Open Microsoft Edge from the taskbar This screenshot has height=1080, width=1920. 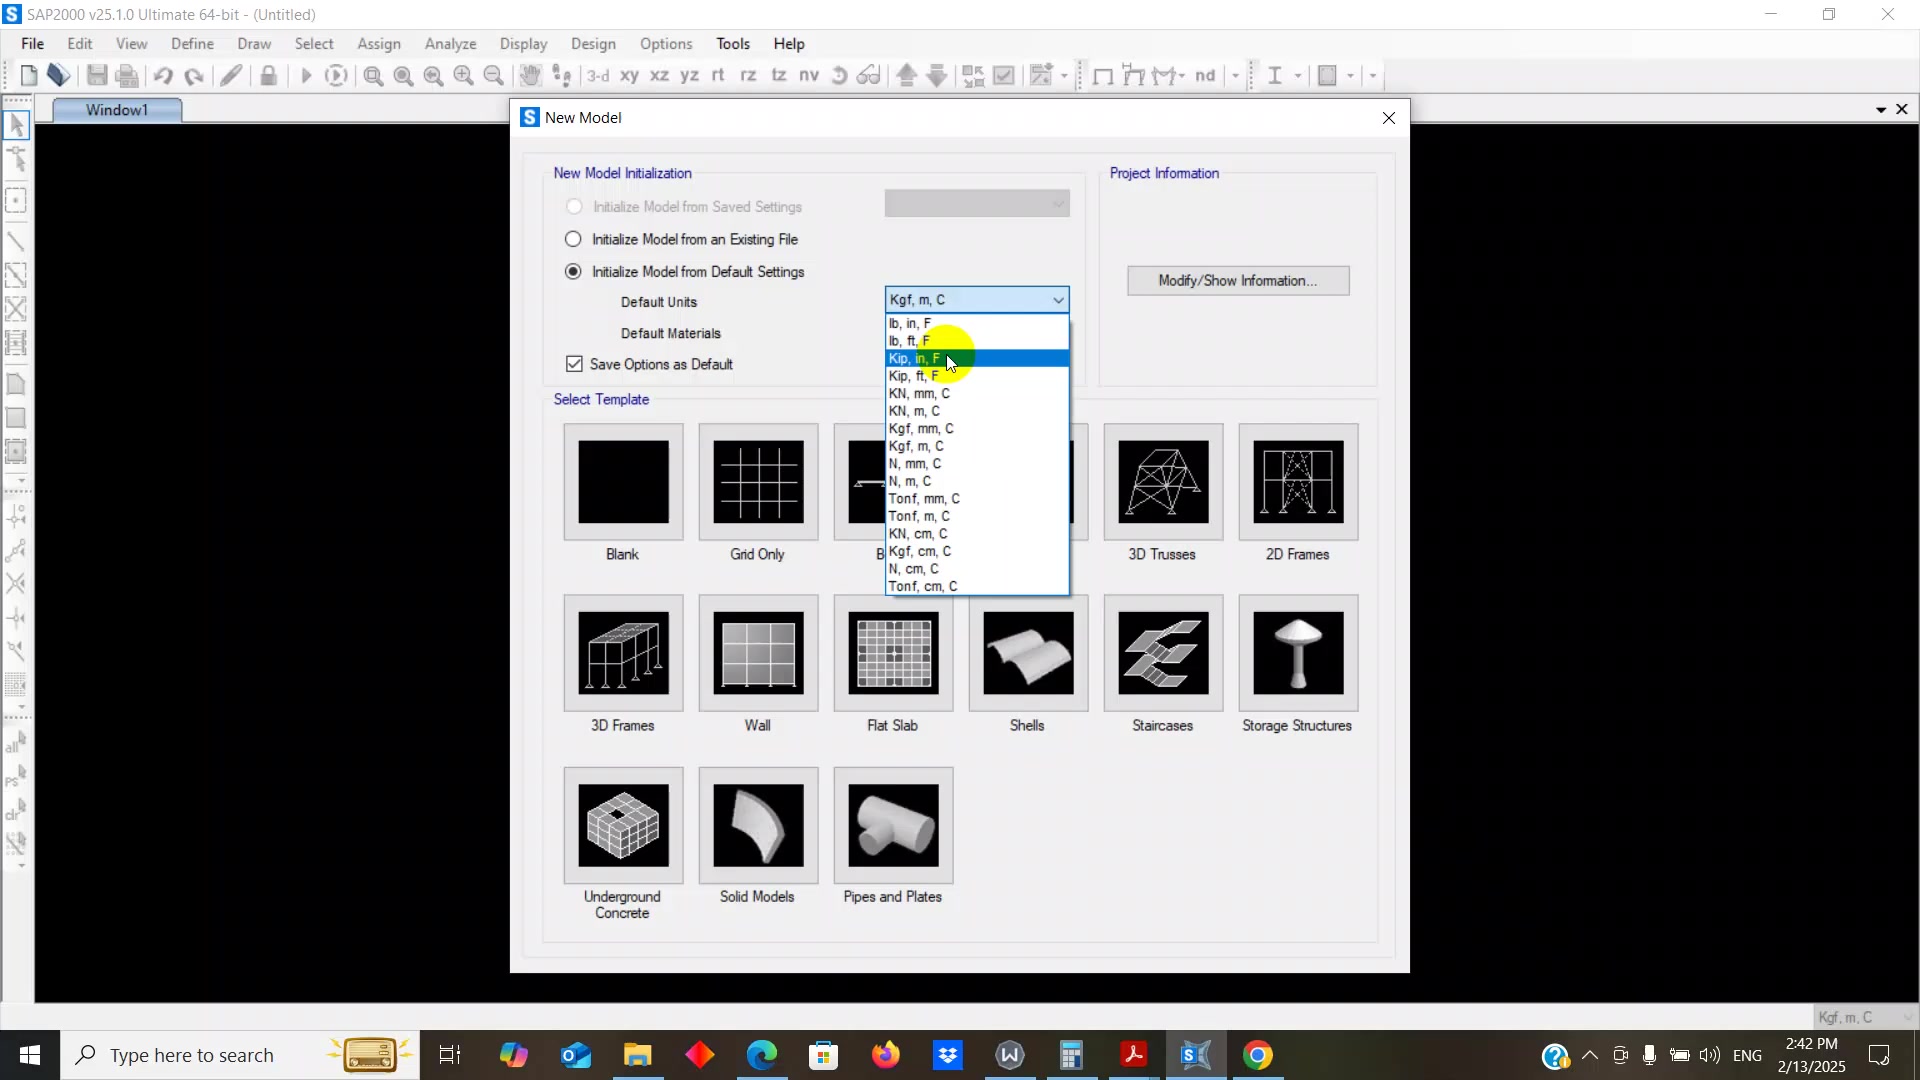(762, 1055)
